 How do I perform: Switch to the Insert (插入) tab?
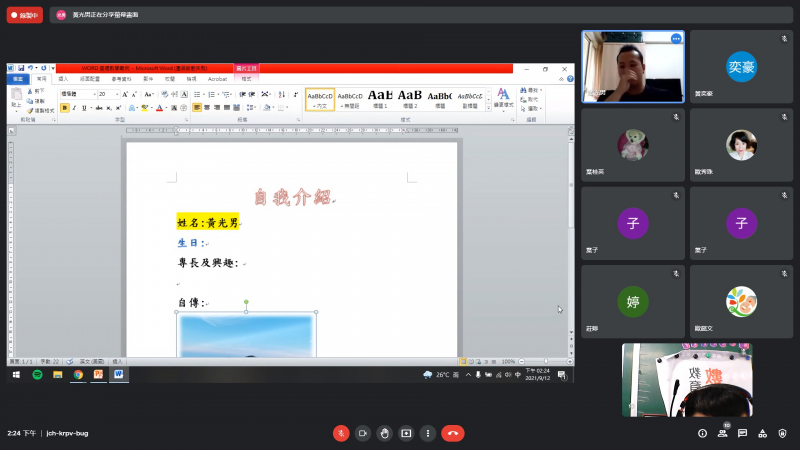[x=63, y=79]
